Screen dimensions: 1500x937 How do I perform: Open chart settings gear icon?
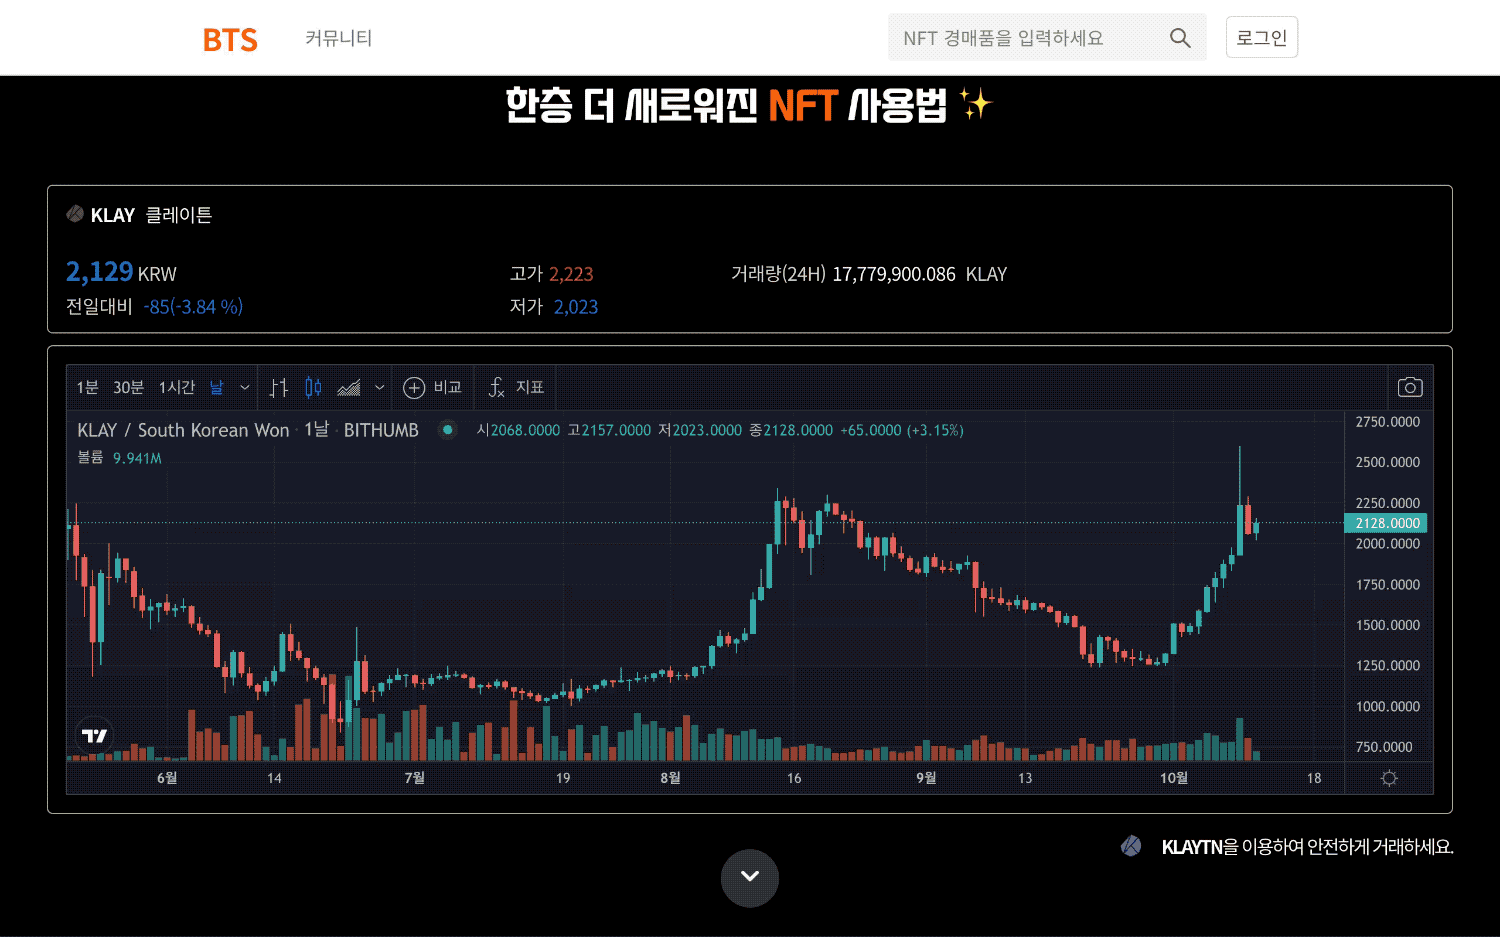click(1389, 778)
